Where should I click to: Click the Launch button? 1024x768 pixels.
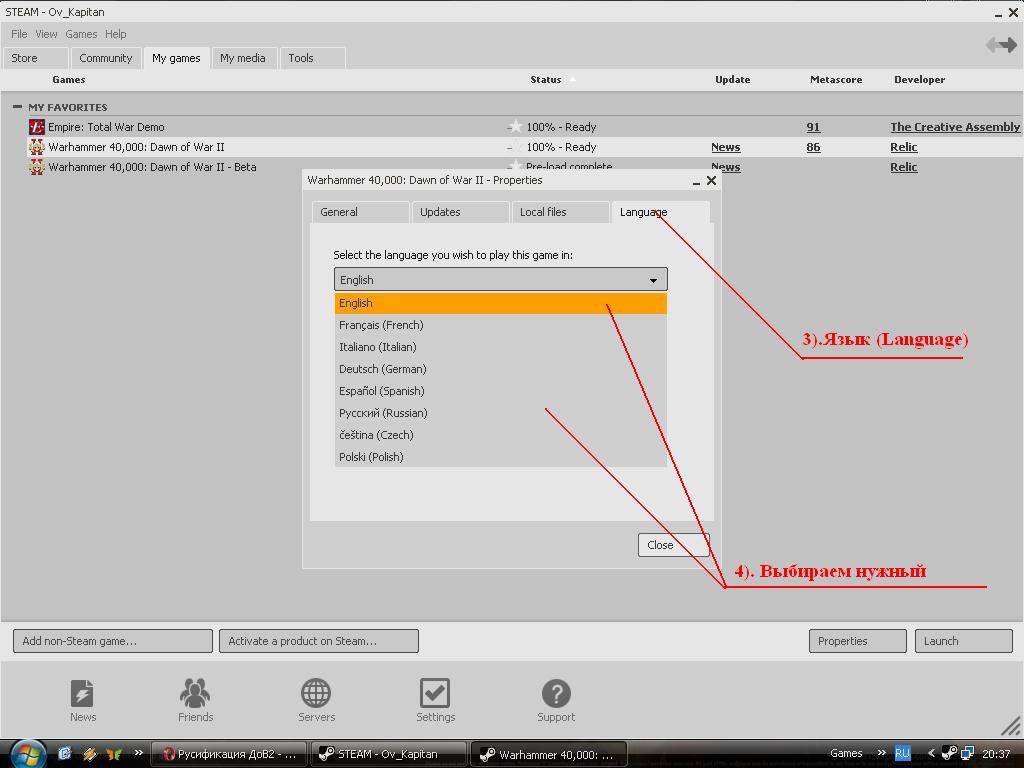(x=963, y=641)
